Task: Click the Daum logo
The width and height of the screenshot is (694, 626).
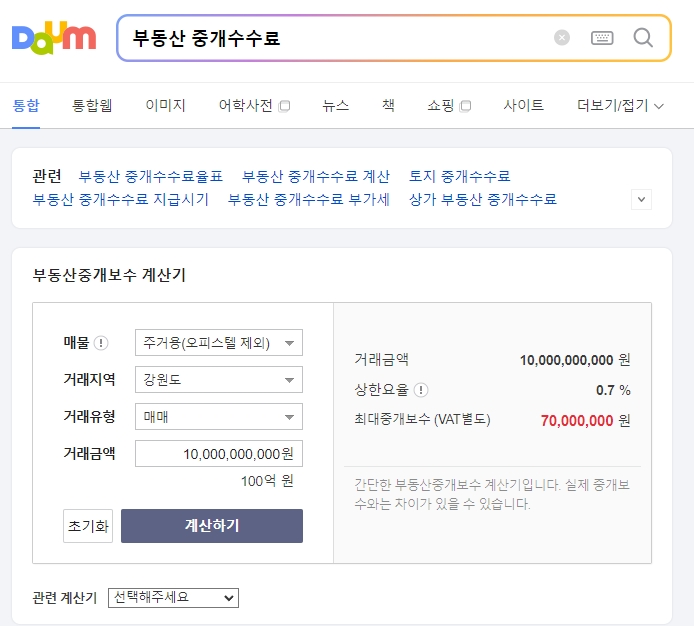Action: pyautogui.click(x=54, y=38)
